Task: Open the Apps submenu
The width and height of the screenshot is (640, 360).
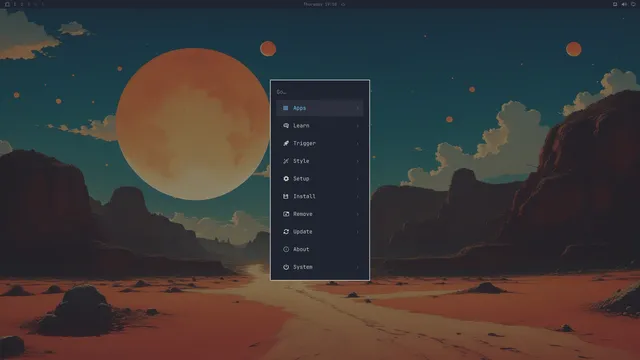Action: (x=320, y=108)
